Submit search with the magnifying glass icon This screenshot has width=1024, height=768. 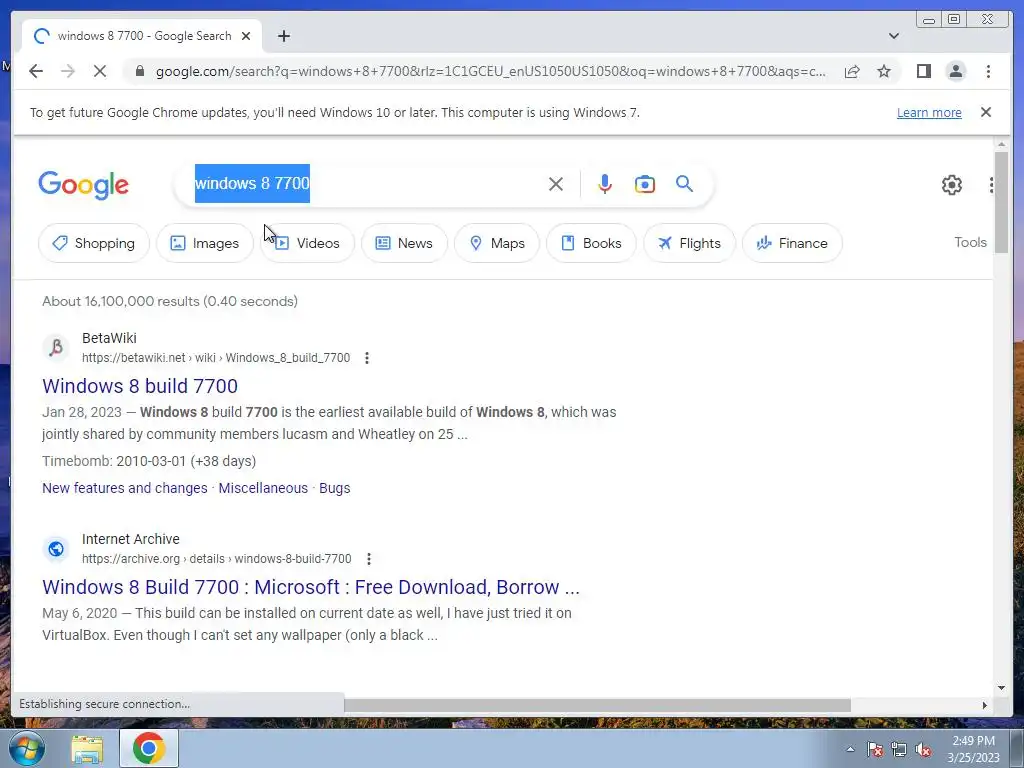684,184
